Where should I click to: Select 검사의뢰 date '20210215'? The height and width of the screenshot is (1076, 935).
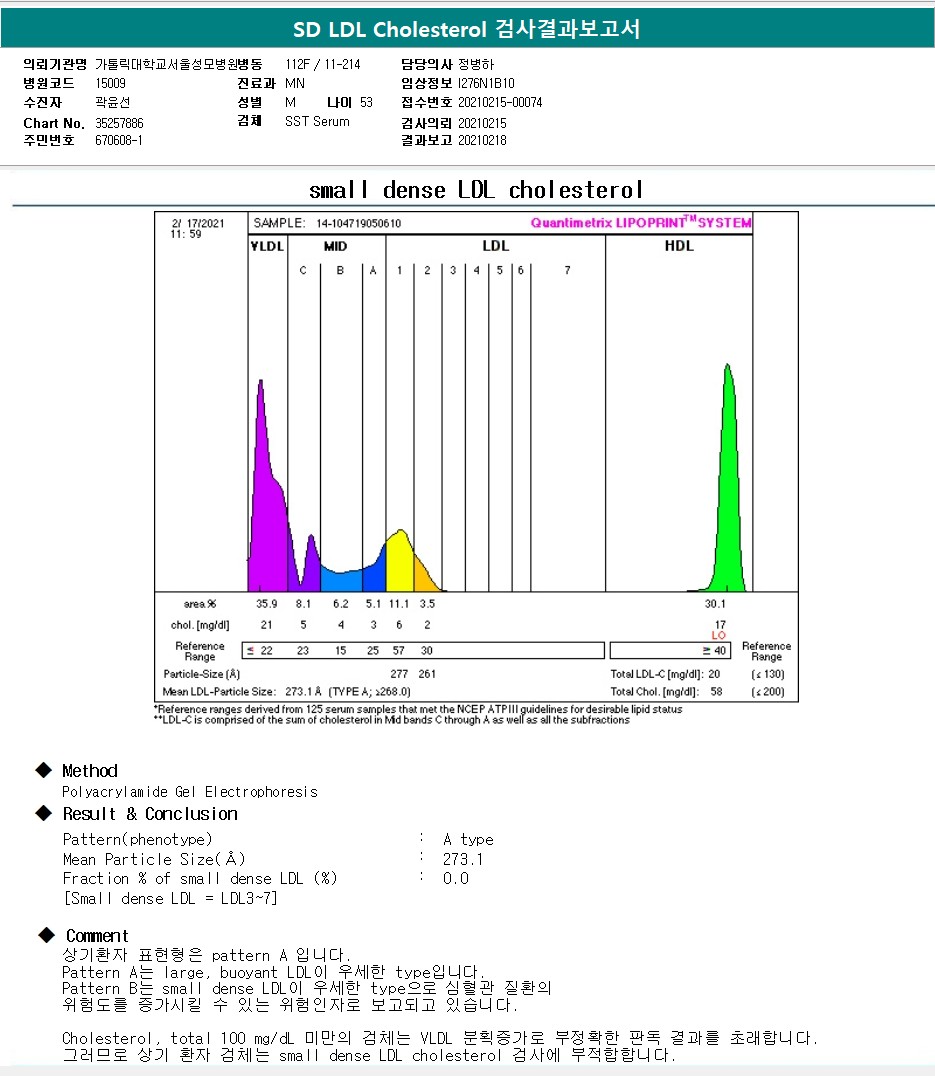(482, 124)
